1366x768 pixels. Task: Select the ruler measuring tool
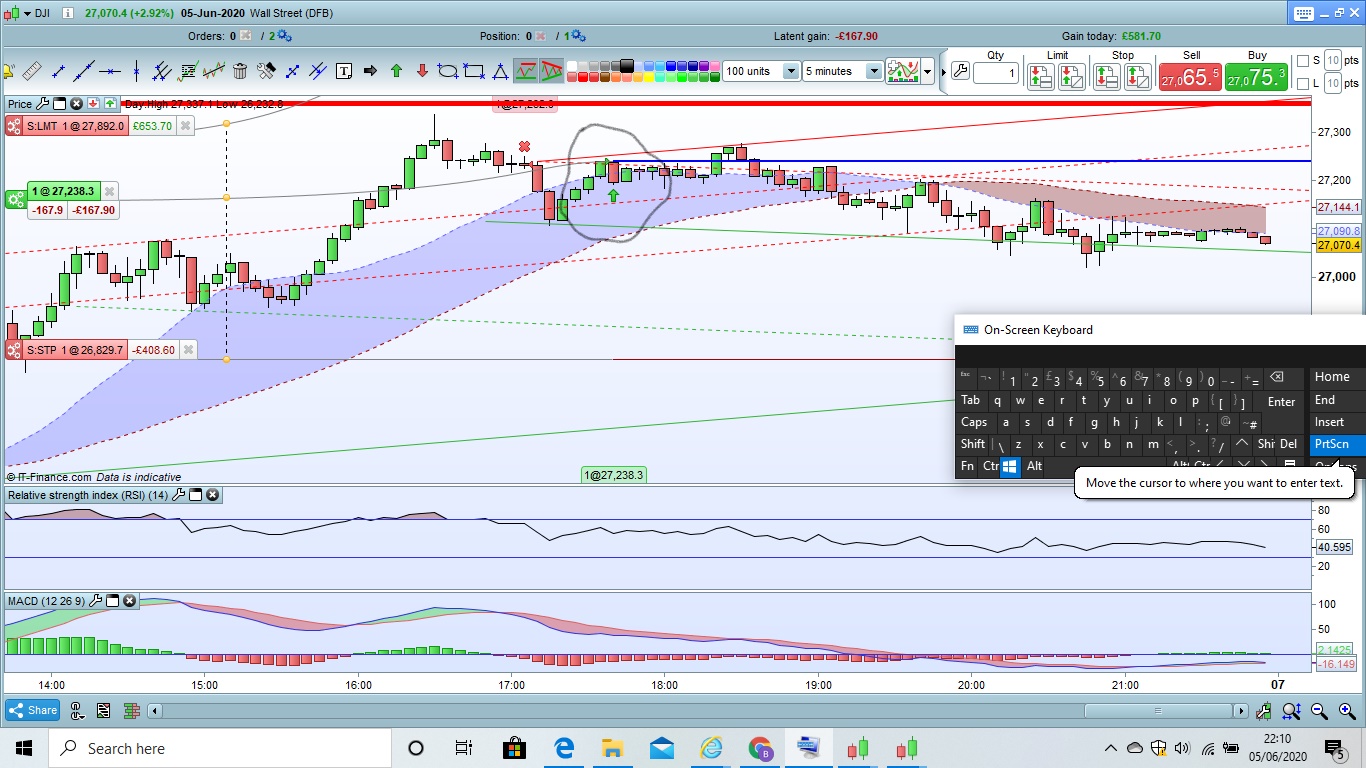coord(33,71)
